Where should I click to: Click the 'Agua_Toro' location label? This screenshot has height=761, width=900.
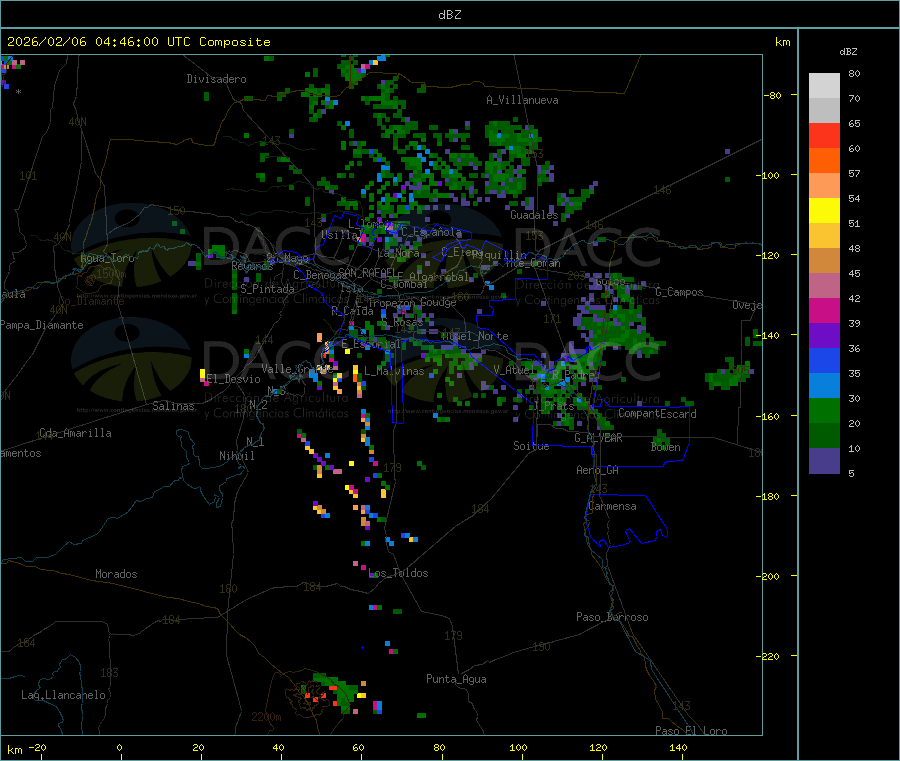click(x=107, y=258)
